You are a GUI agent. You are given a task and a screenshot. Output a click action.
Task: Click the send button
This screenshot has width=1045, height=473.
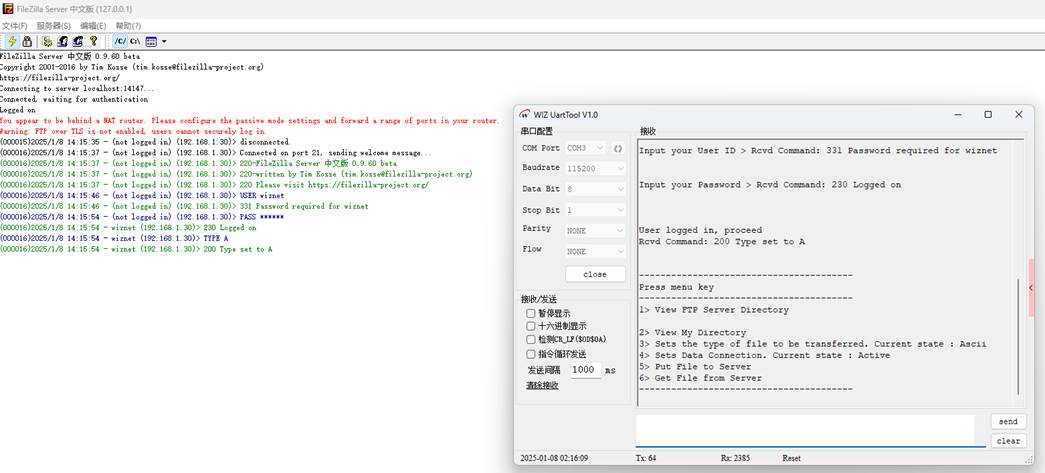(x=1008, y=422)
